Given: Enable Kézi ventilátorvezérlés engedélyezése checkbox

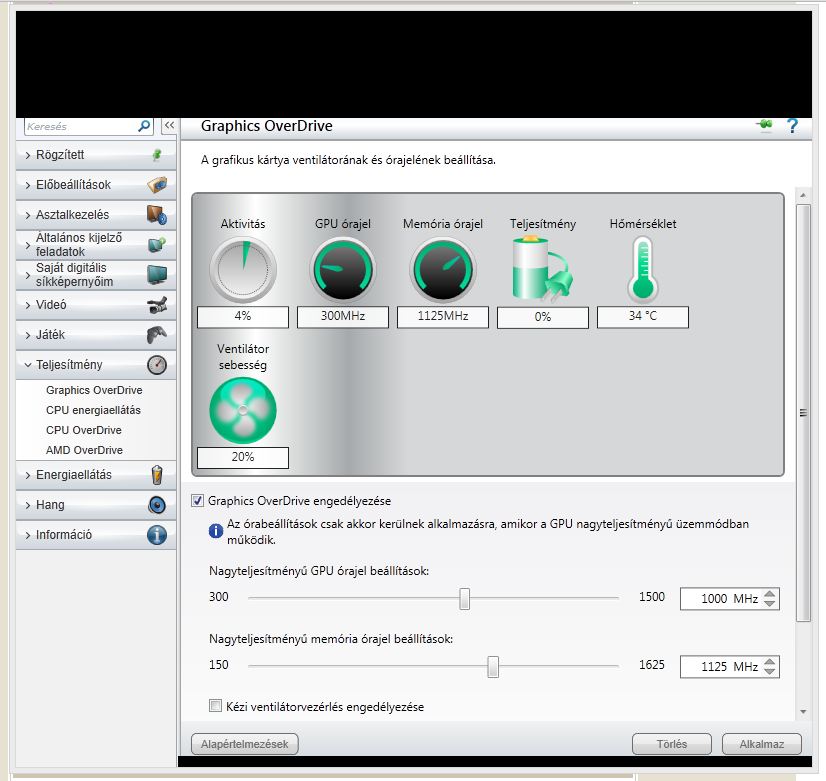Looking at the screenshot, I should (215, 706).
